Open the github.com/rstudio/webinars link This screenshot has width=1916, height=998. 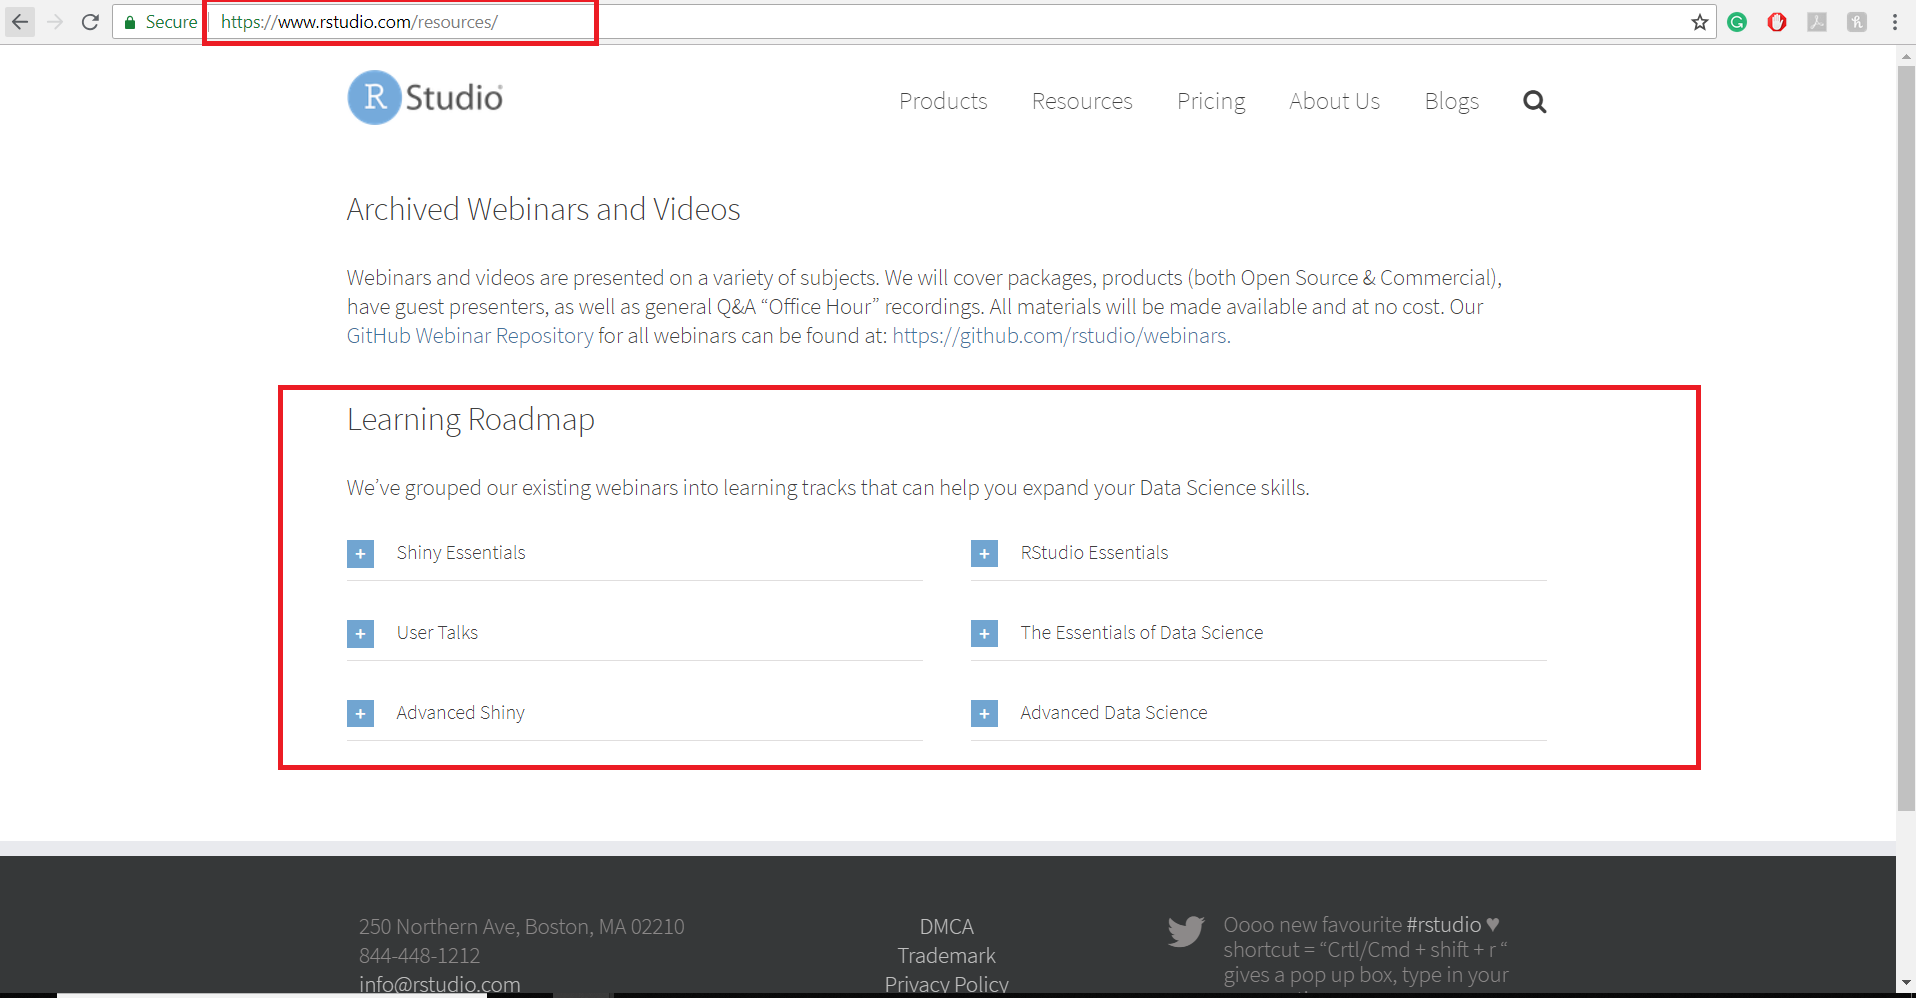click(x=1059, y=336)
